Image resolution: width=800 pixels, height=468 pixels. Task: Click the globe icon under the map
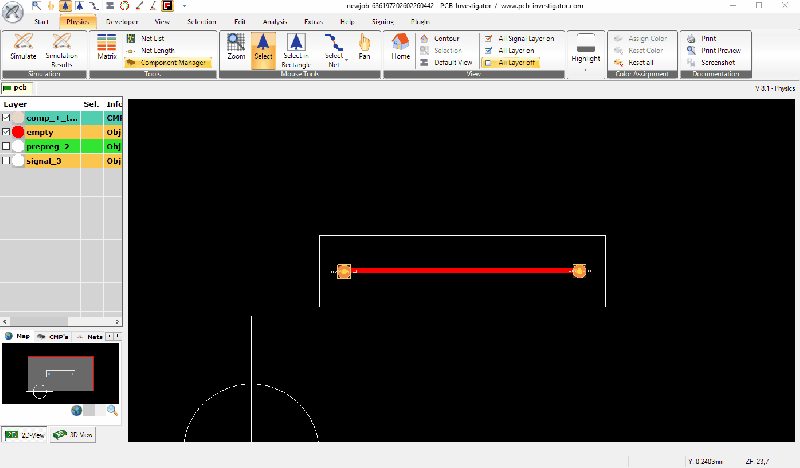click(x=77, y=410)
